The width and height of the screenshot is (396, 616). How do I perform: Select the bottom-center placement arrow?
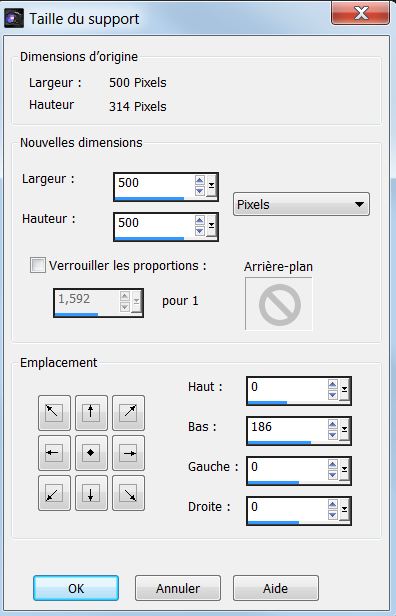coord(91,493)
